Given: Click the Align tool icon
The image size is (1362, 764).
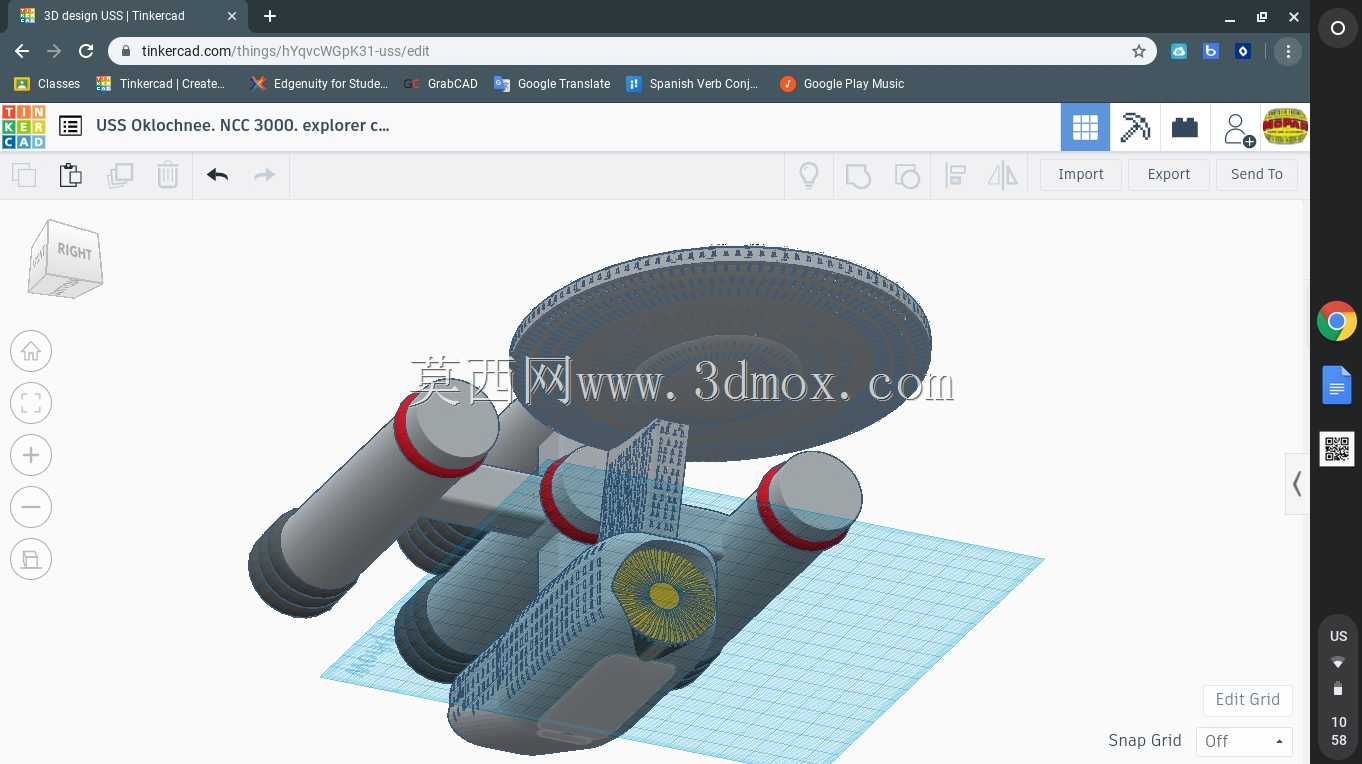Looking at the screenshot, I should click(955, 176).
